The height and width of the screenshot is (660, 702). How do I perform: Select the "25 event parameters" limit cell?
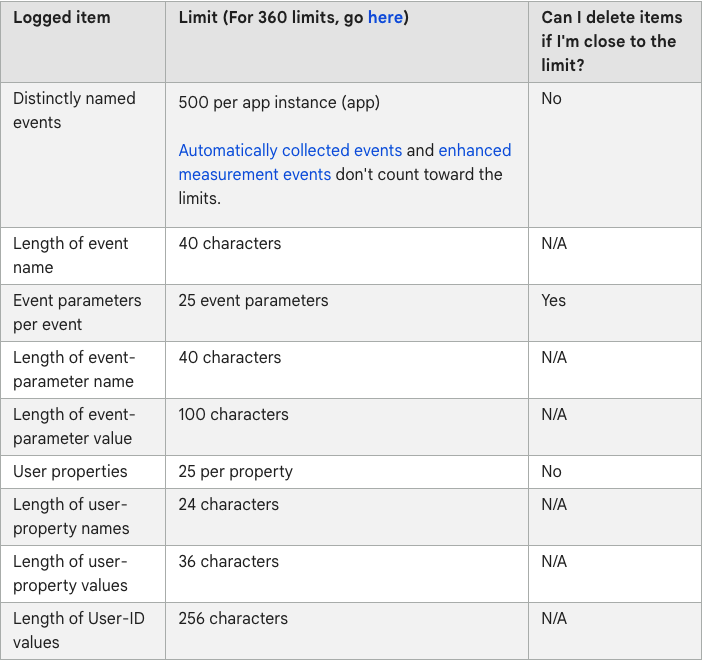tap(253, 300)
